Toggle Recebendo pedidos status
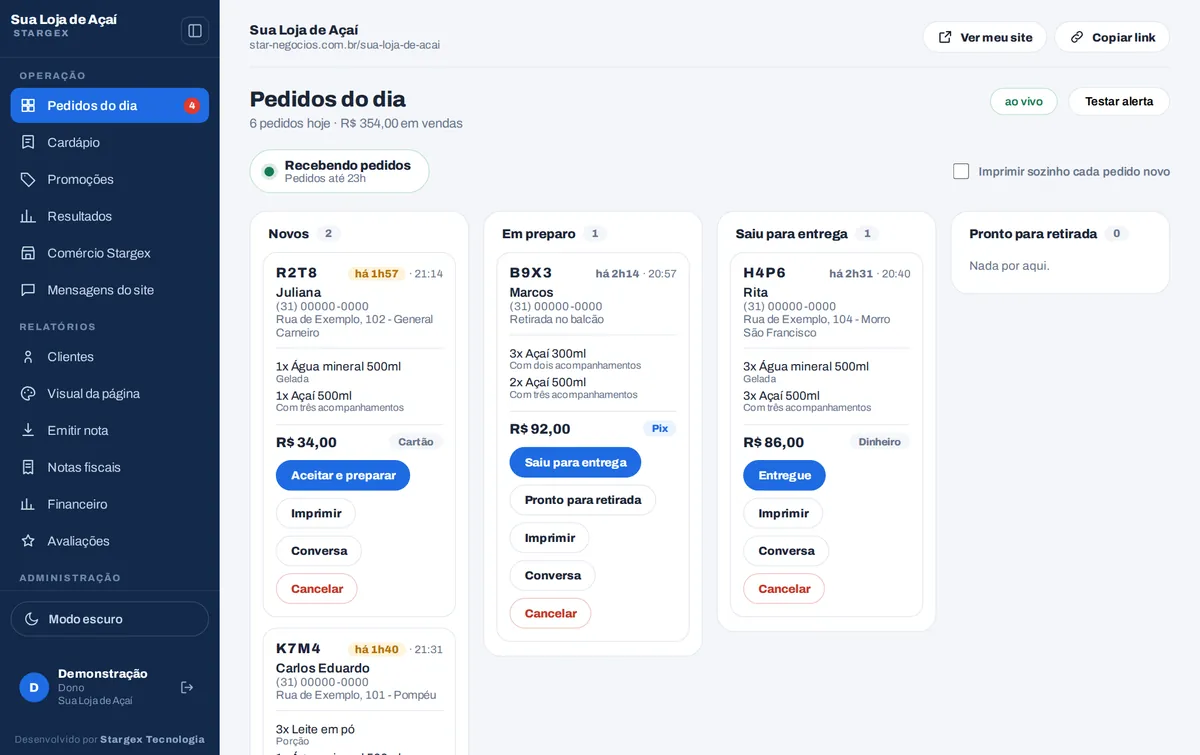This screenshot has height=755, width=1200. click(340, 171)
